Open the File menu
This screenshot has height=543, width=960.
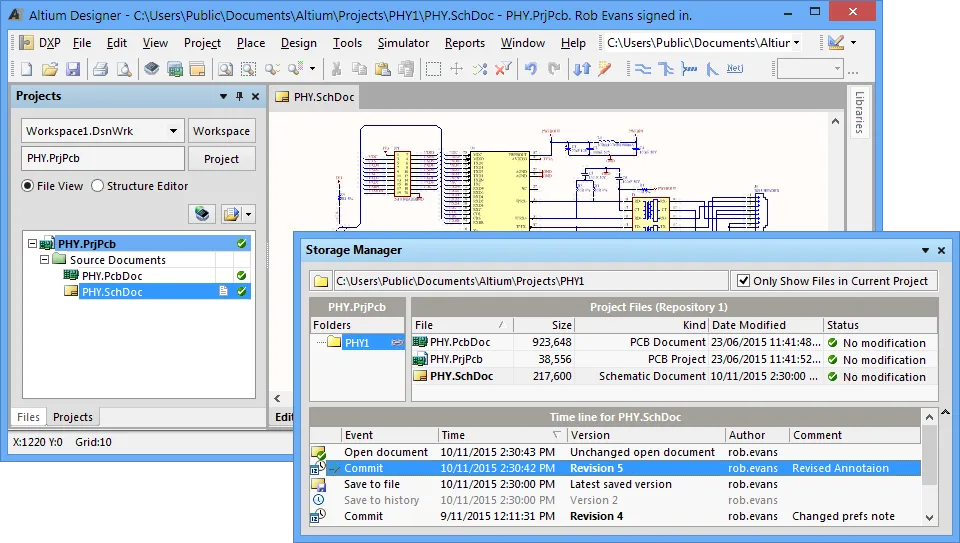81,43
